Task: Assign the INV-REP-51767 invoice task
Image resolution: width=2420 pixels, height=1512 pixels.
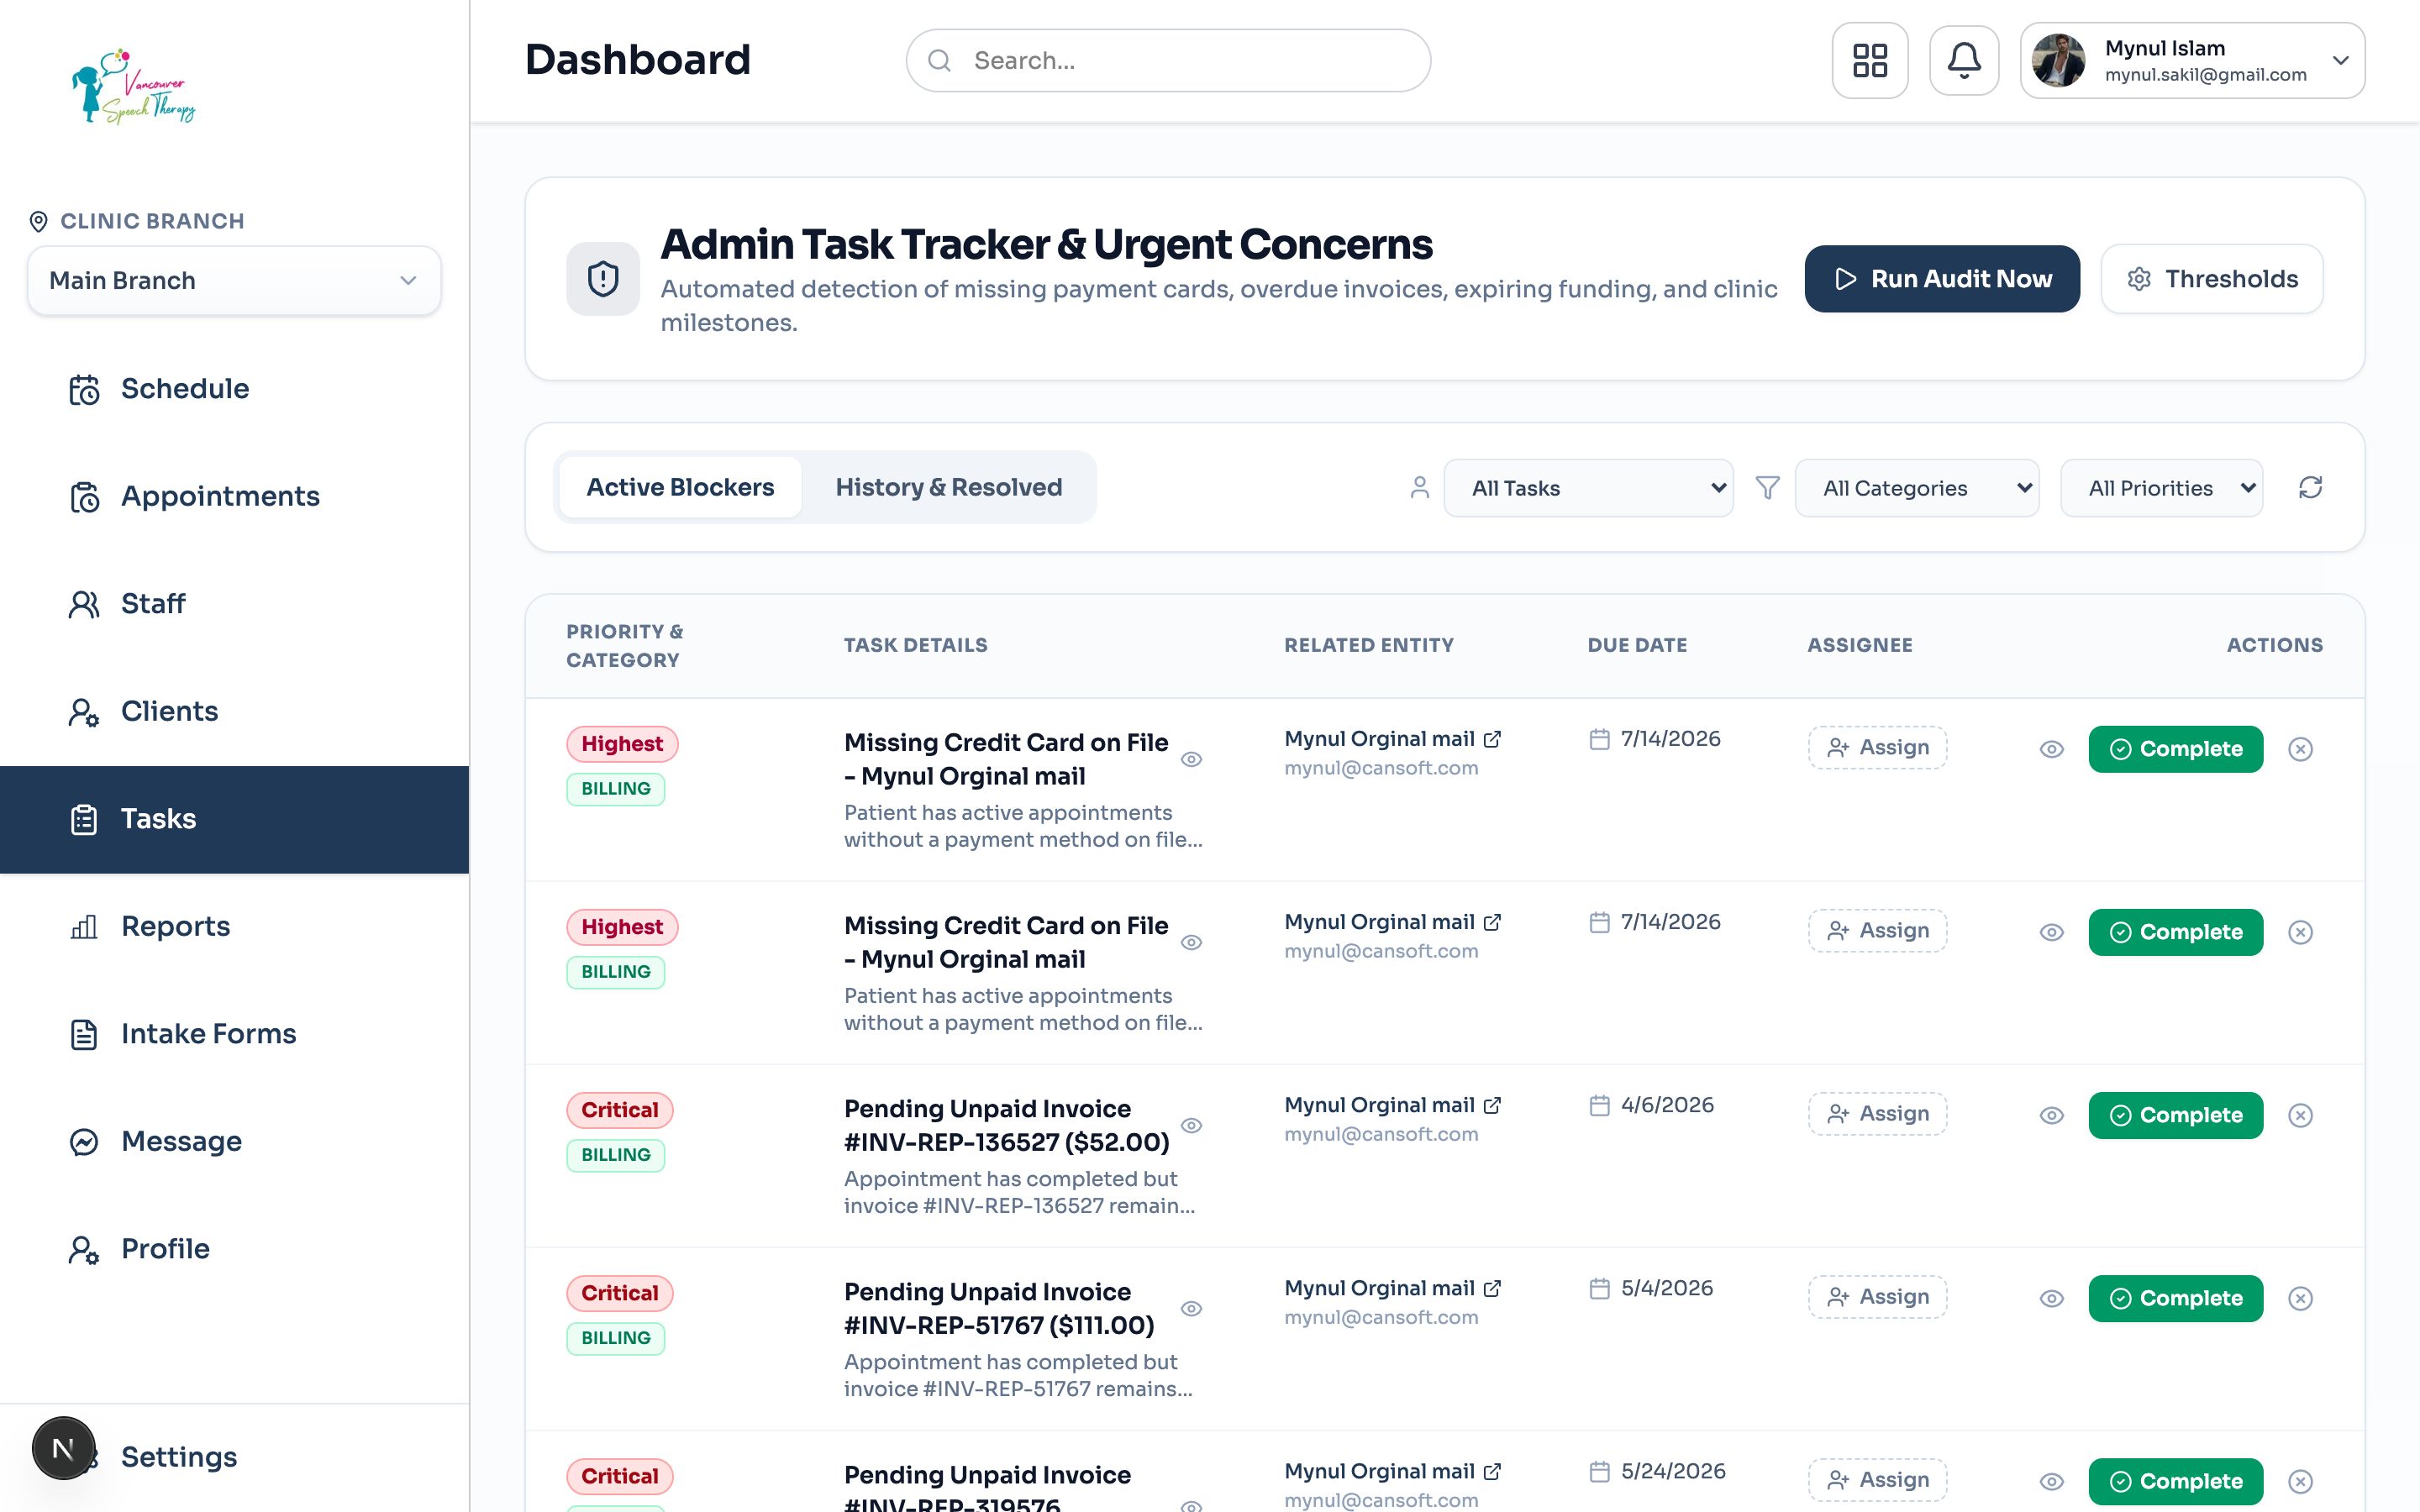Action: coord(1877,1297)
